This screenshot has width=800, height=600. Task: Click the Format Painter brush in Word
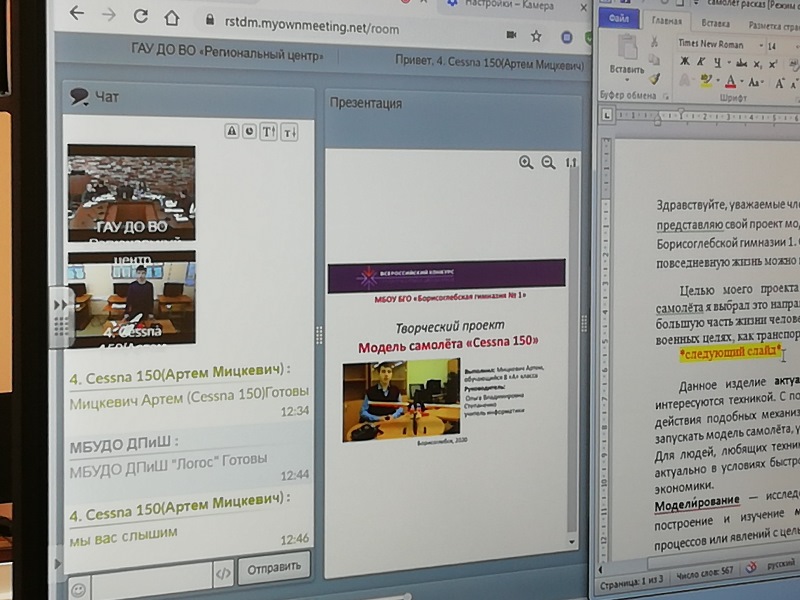pos(655,78)
